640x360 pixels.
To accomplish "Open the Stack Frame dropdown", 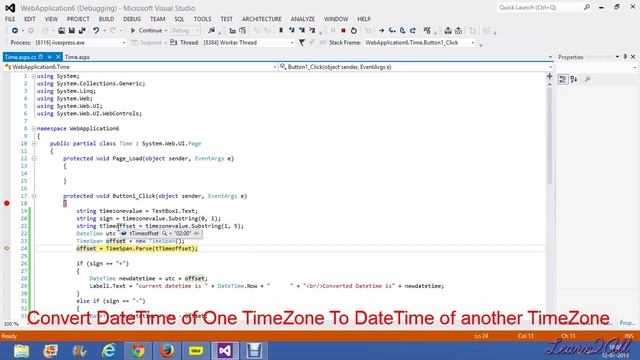I will 473,42.
